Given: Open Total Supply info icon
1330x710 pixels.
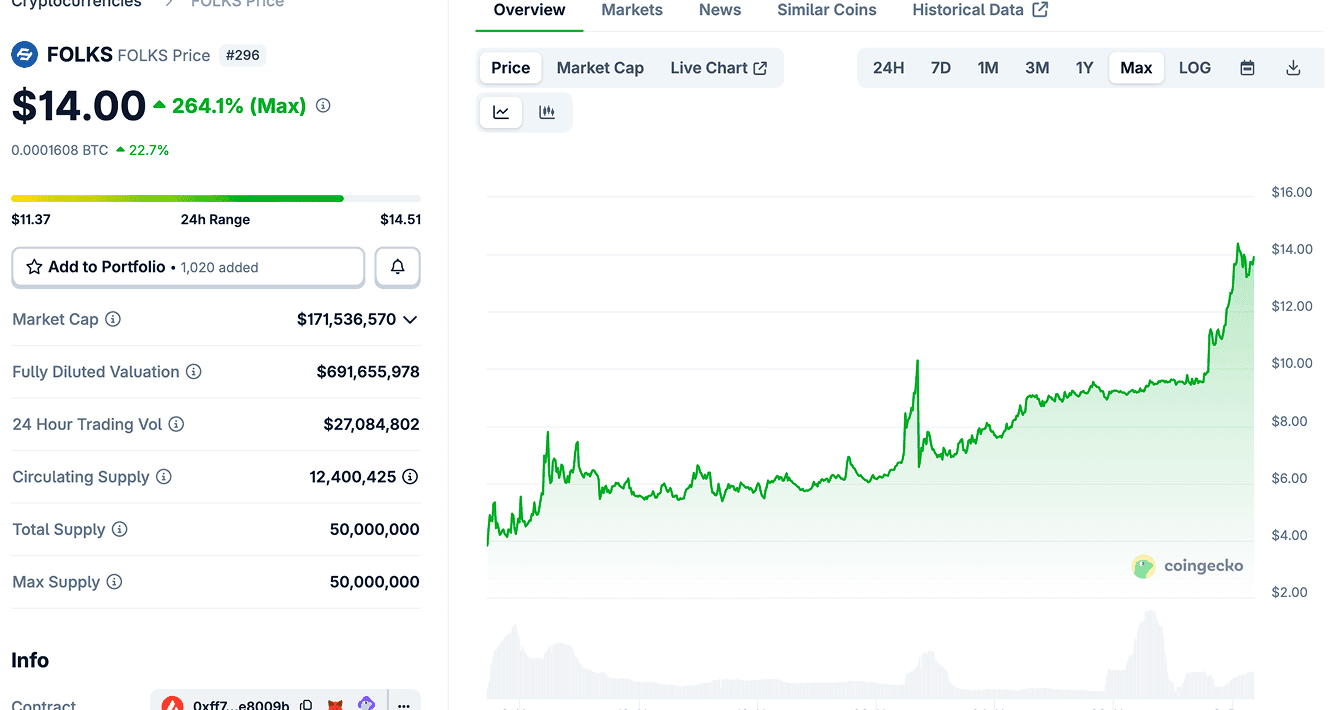Looking at the screenshot, I should coord(120,529).
